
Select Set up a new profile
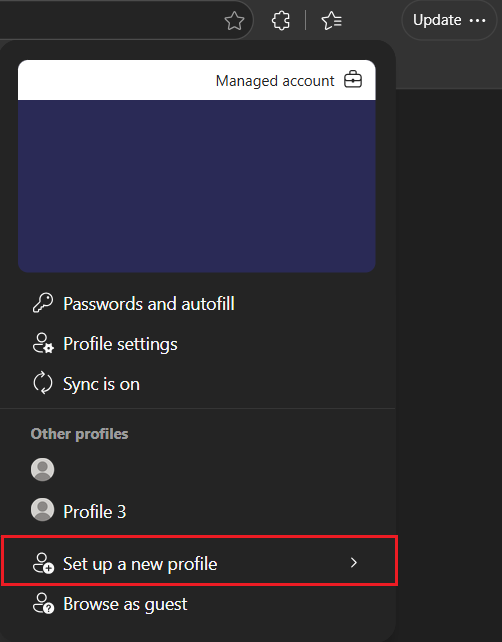199,561
